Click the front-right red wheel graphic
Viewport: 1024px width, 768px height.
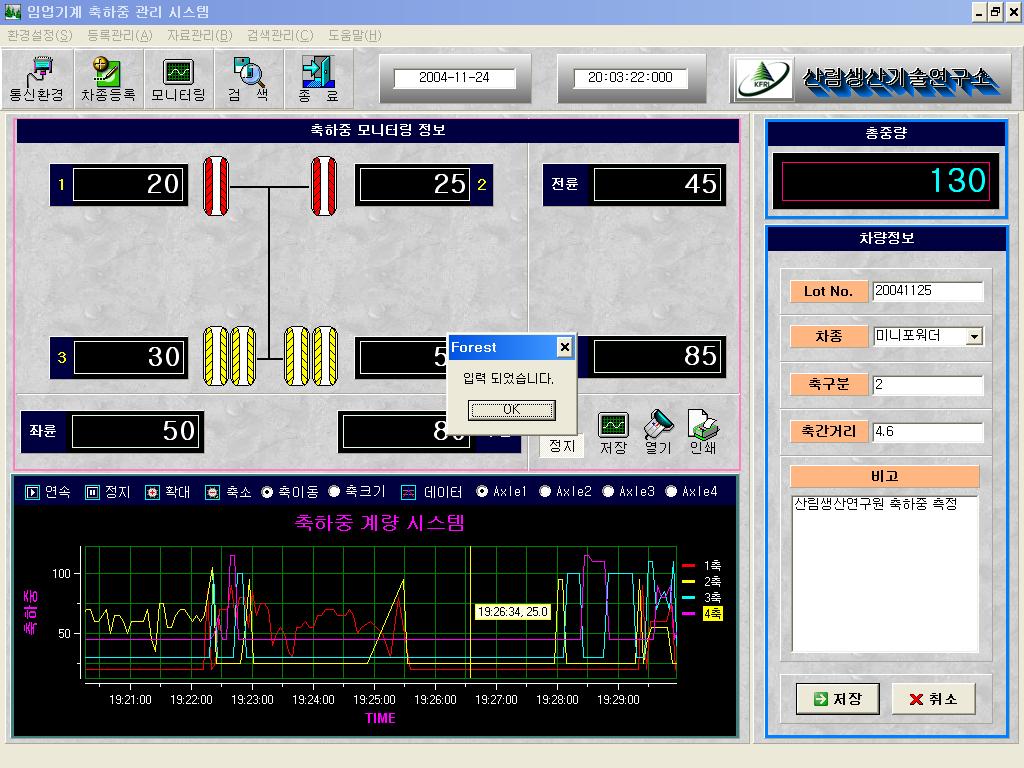[324, 186]
